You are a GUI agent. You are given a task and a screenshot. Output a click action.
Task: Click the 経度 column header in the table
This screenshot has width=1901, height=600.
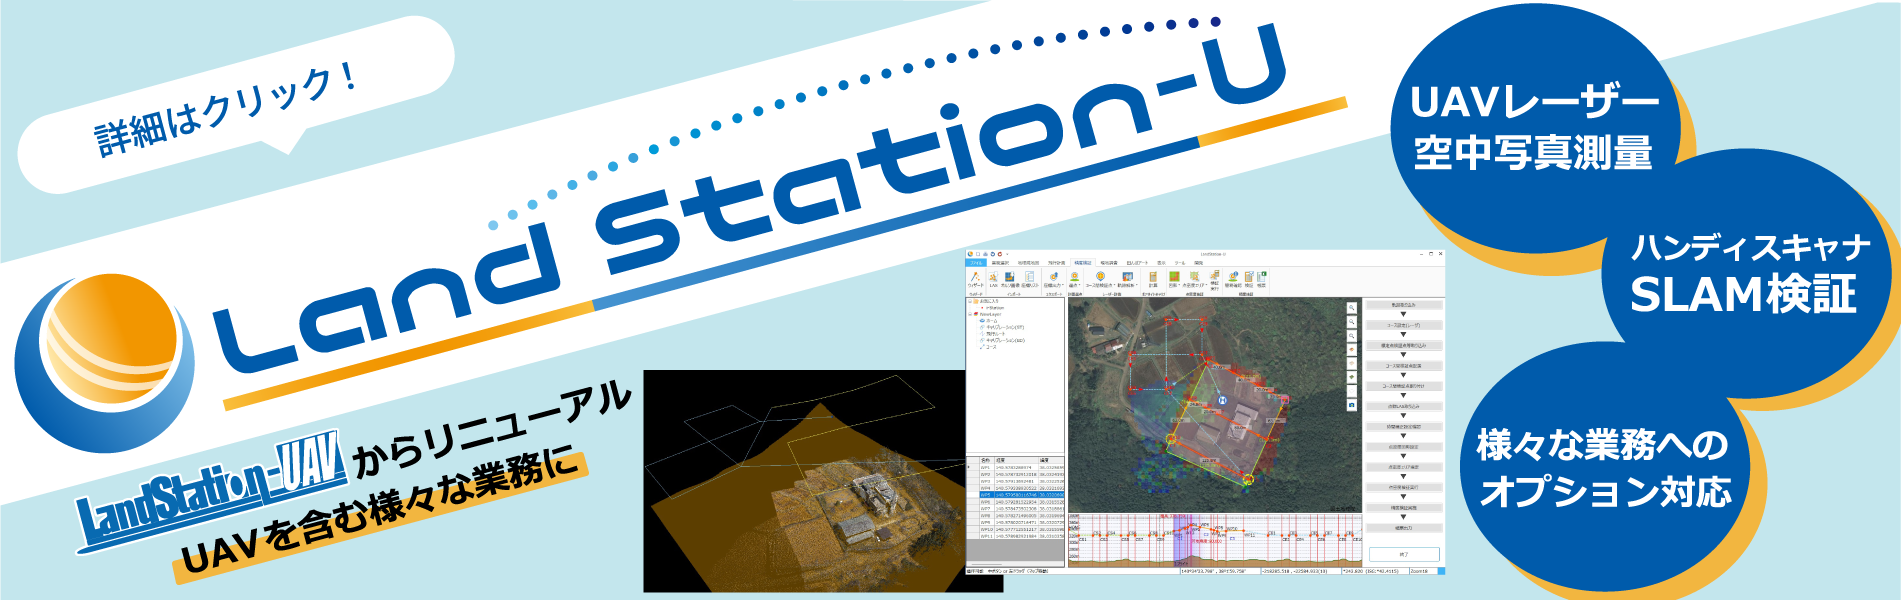pos(1016,460)
